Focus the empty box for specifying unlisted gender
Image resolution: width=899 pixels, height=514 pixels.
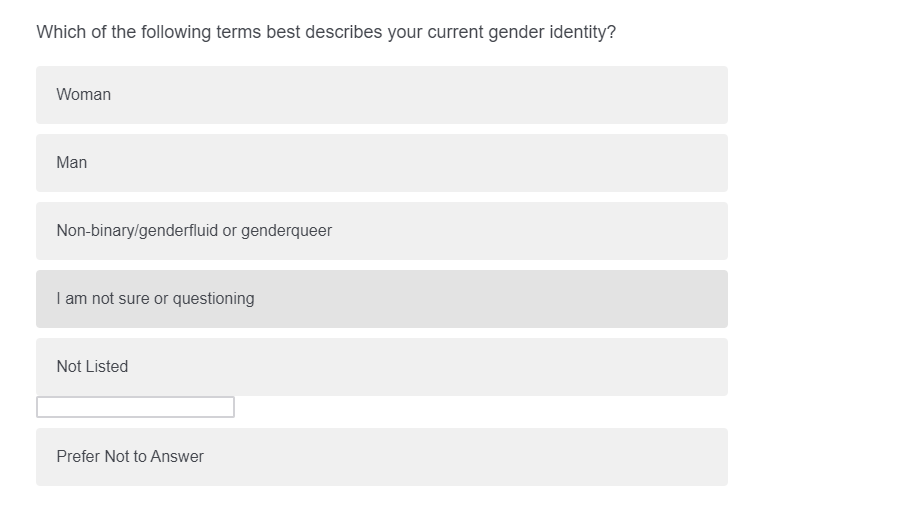click(135, 407)
